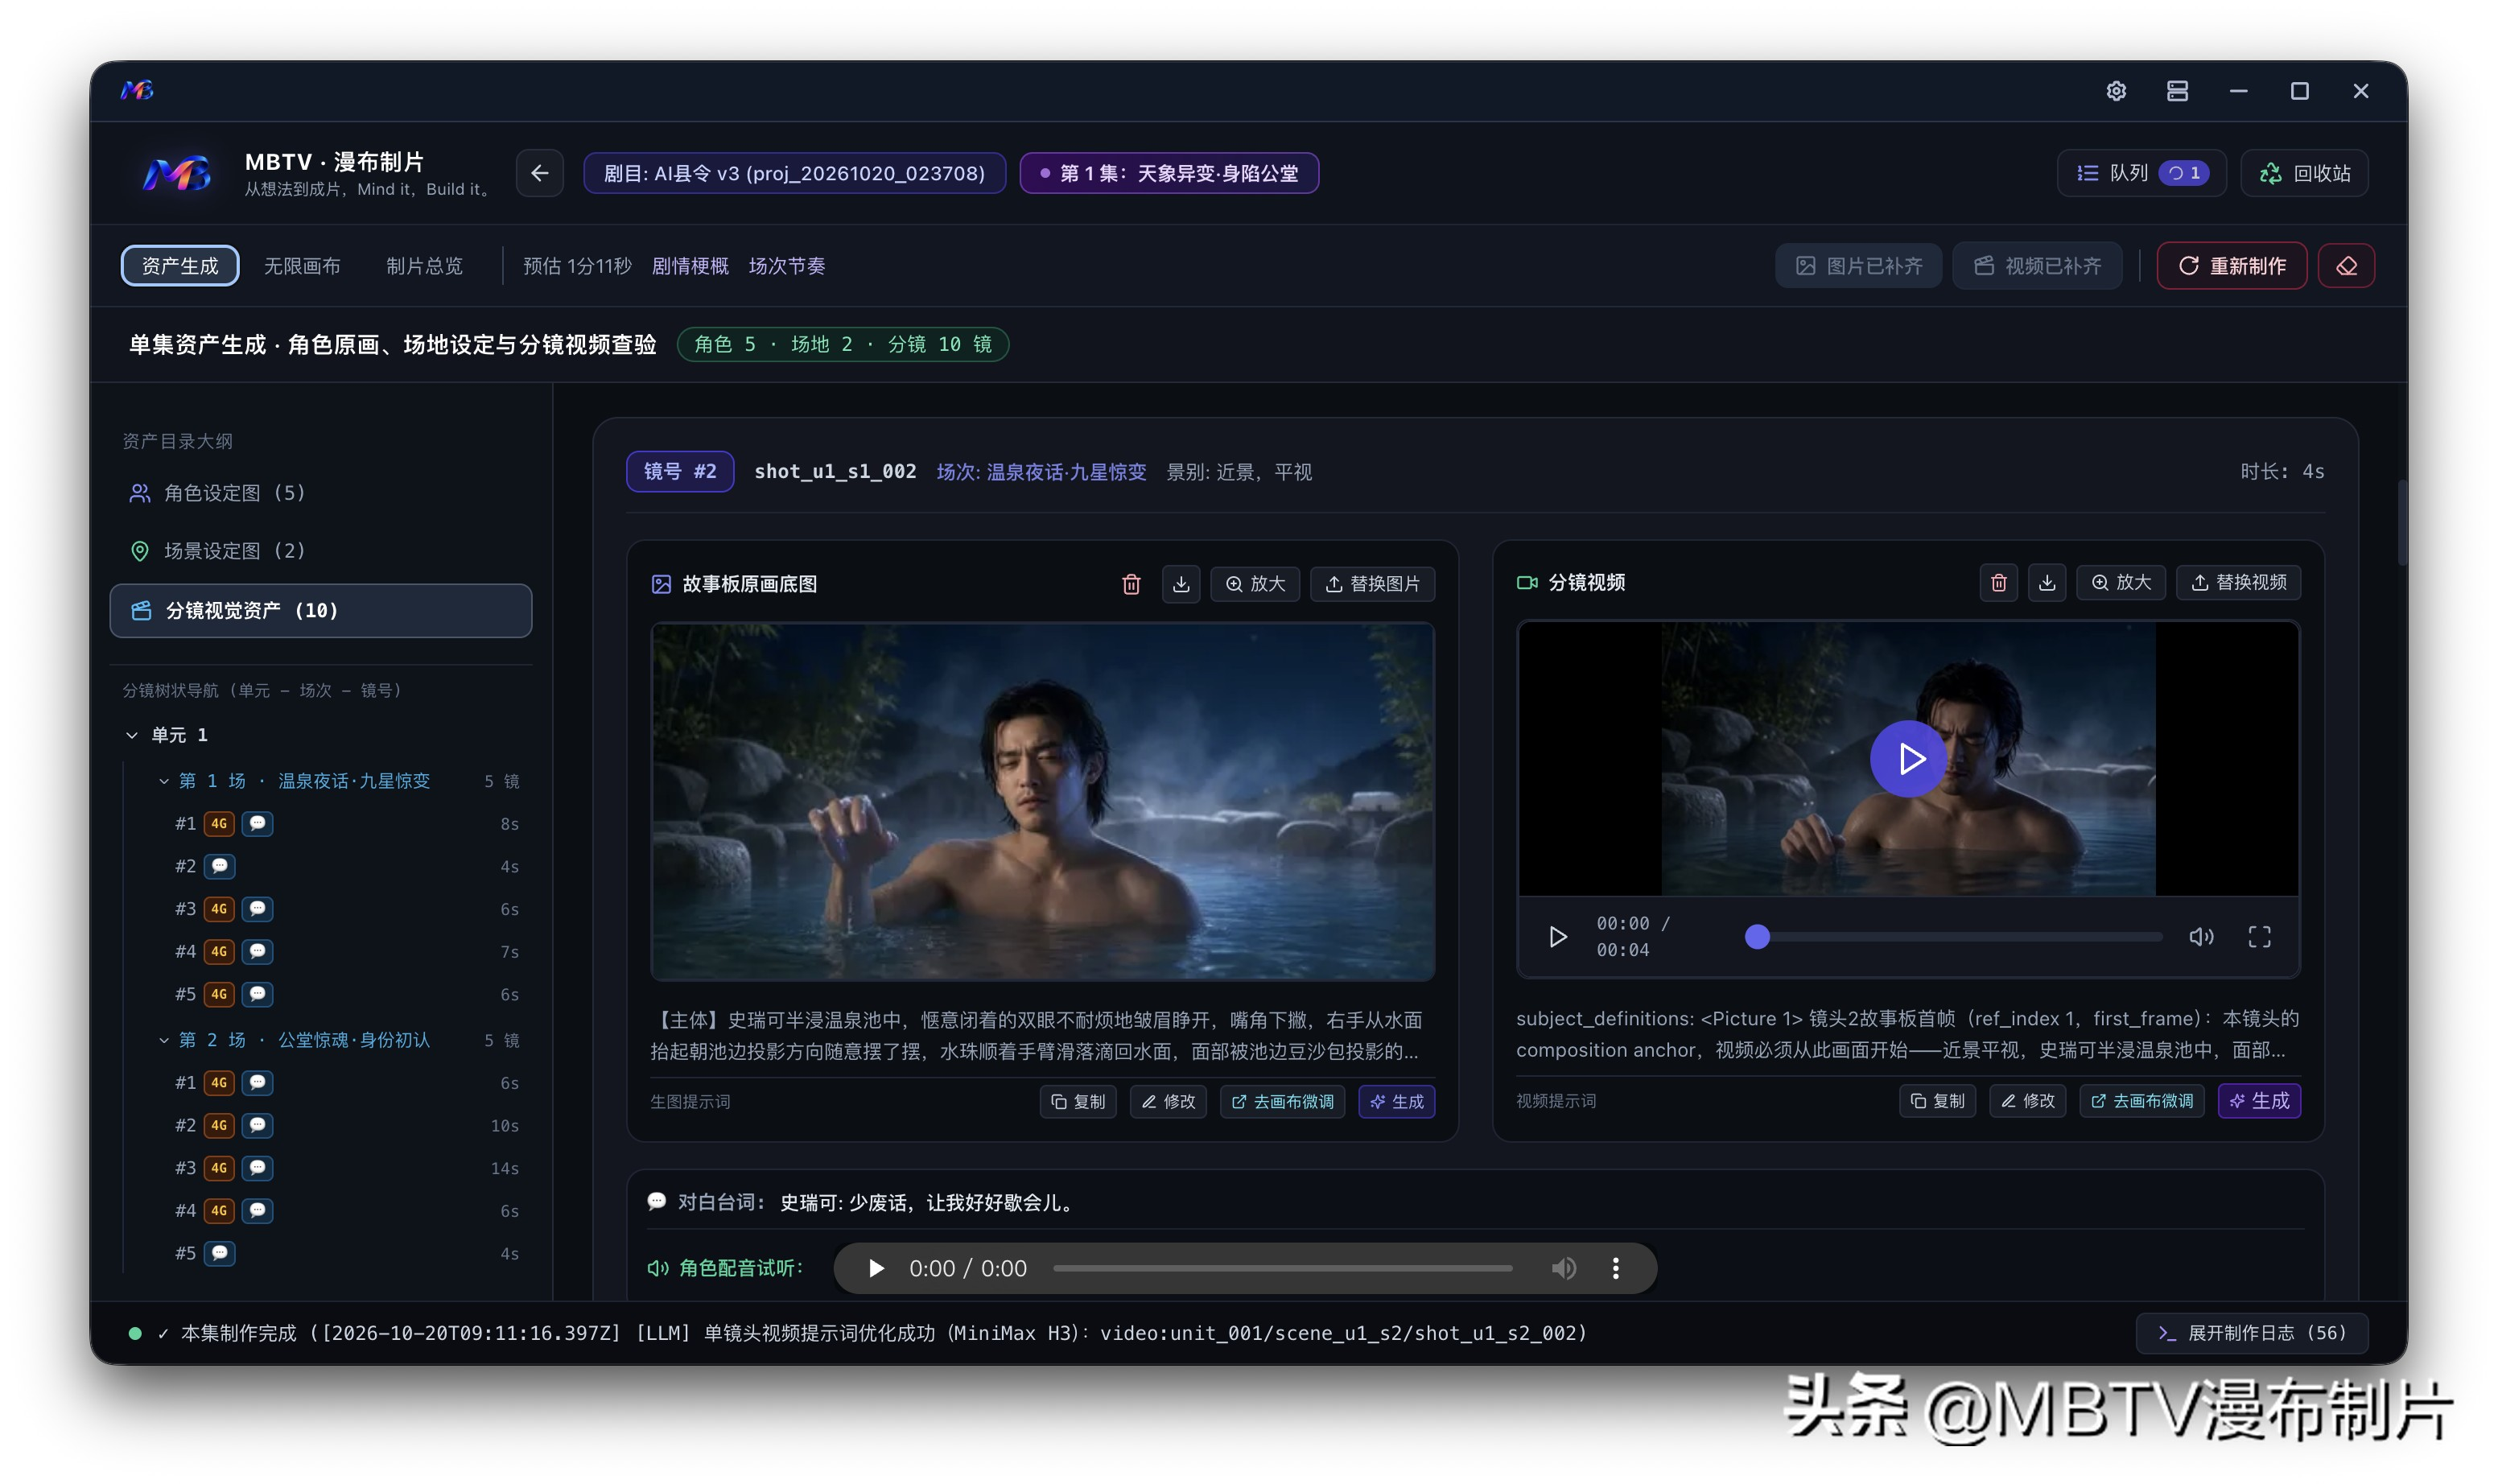Click 生成 for the image prompt

pos(1397,1102)
